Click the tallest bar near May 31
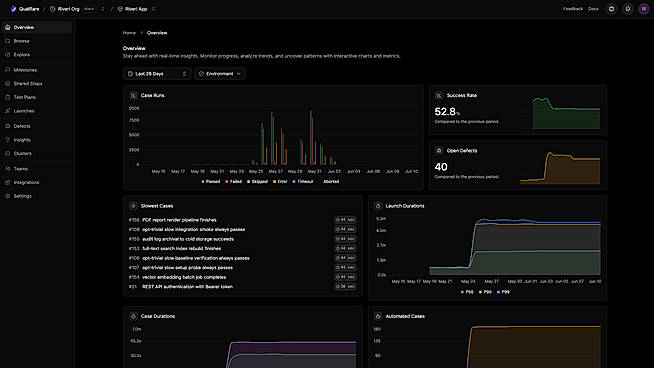Screen dimensions: 654x368 [311, 138]
